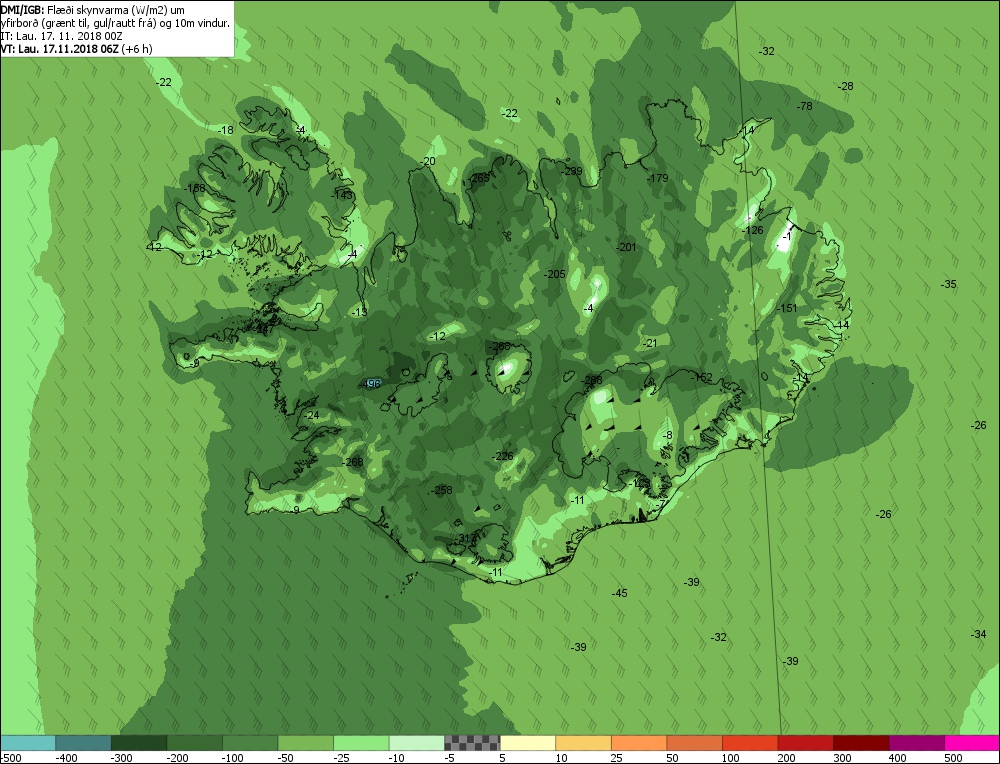This screenshot has width=1000, height=764.
Task: Select the orange swatch between 25 and 50
Action: coord(638,743)
